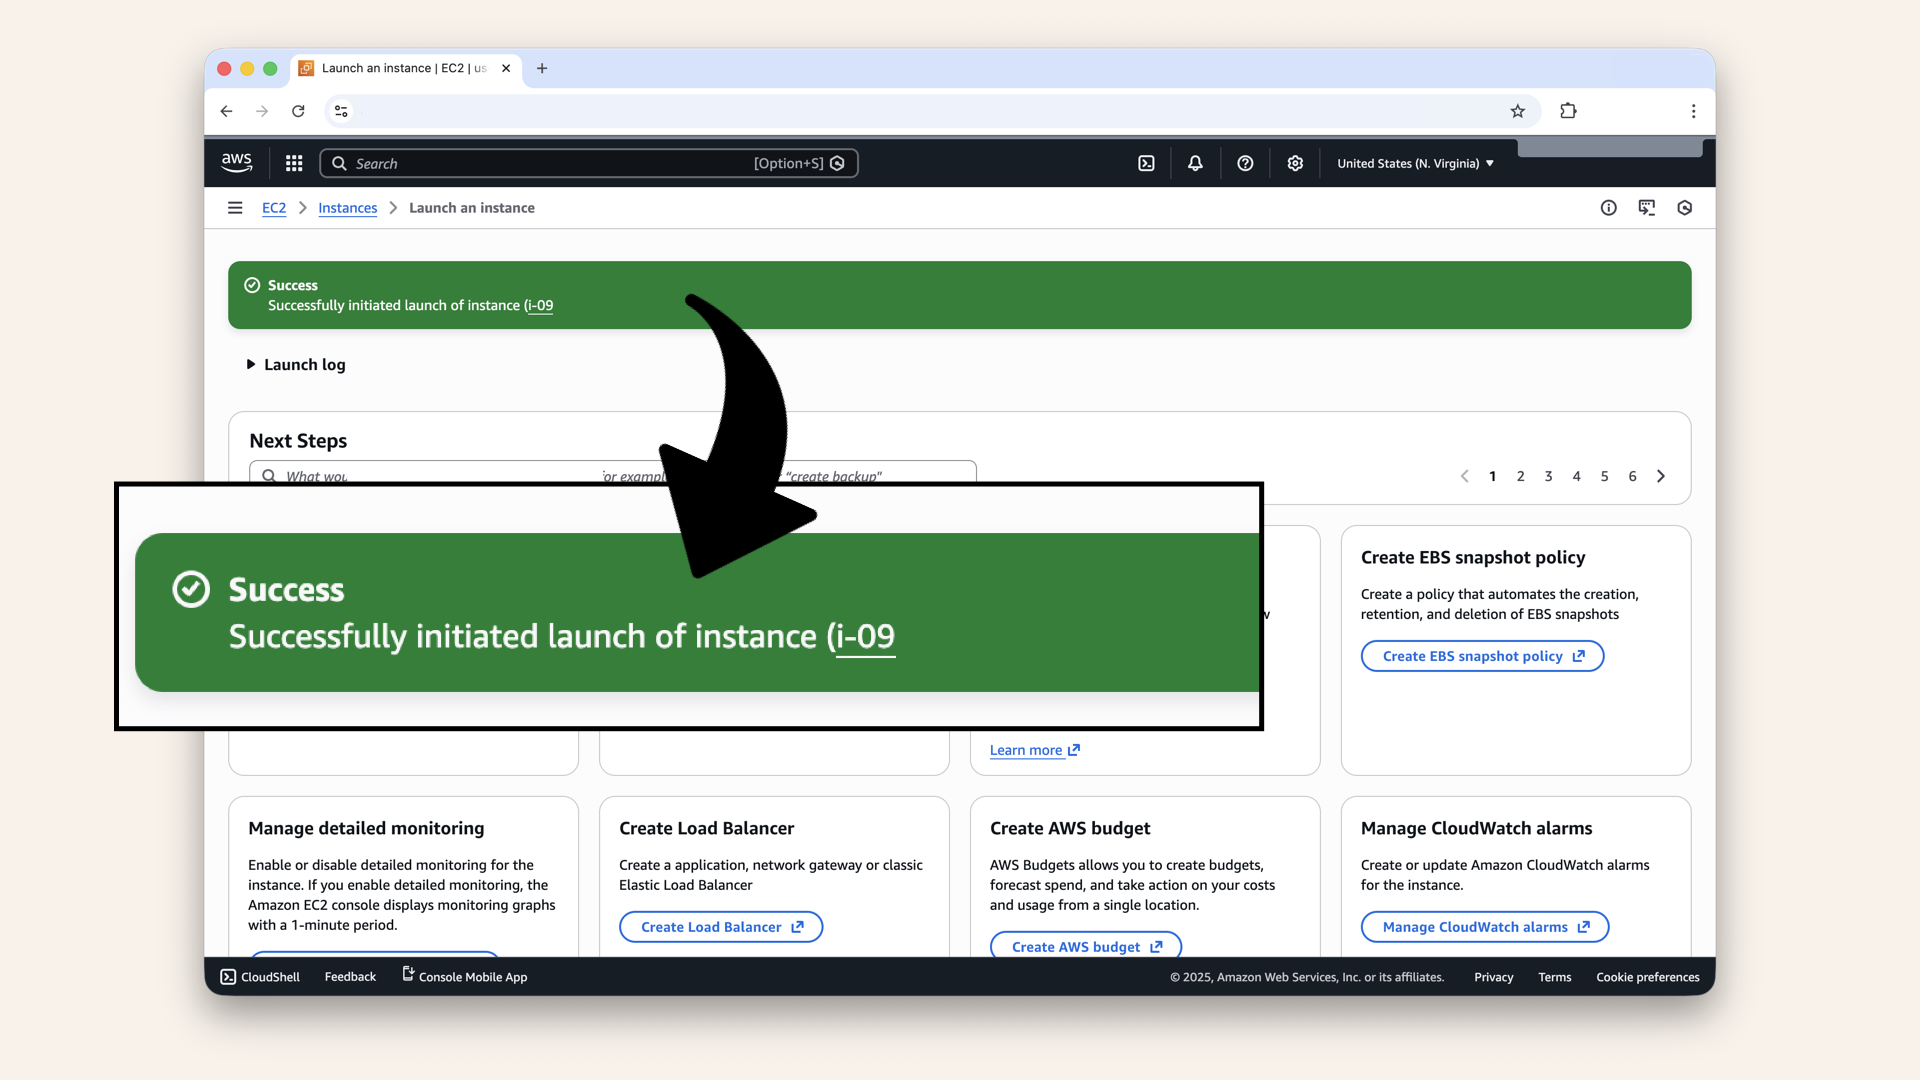
Task: Open the EC2 hamburger navigation menu
Action: (x=235, y=207)
